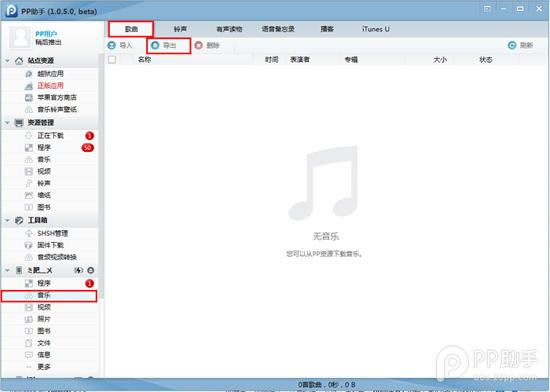Open 照片 photos on the device
The image size is (550, 392).
click(44, 319)
